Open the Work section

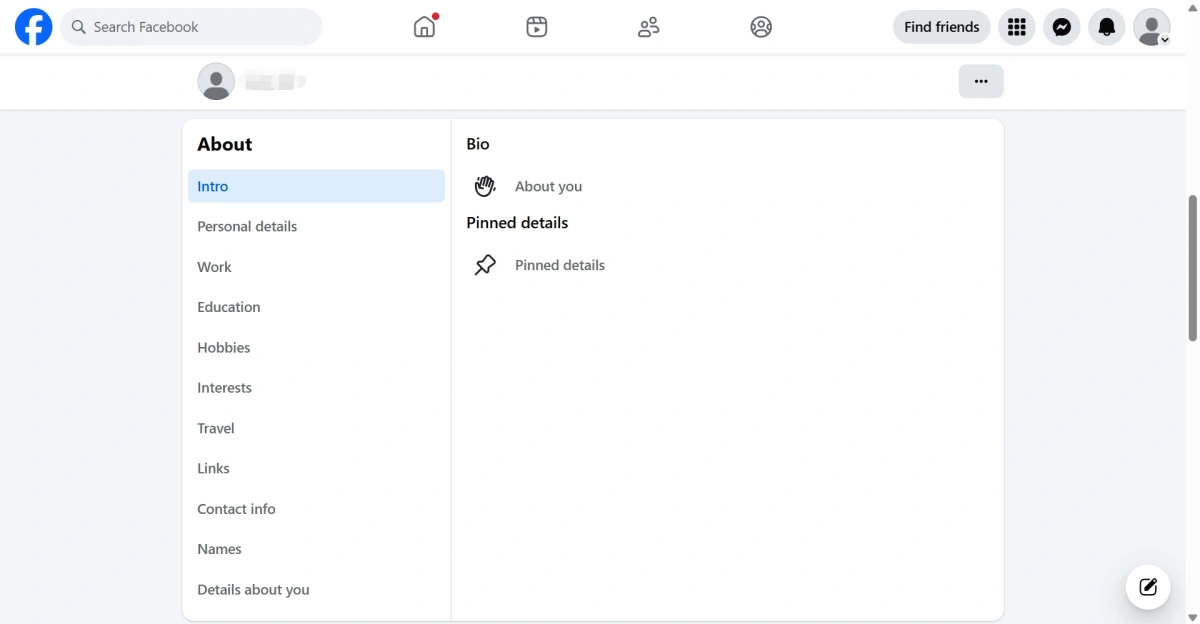coord(316,267)
